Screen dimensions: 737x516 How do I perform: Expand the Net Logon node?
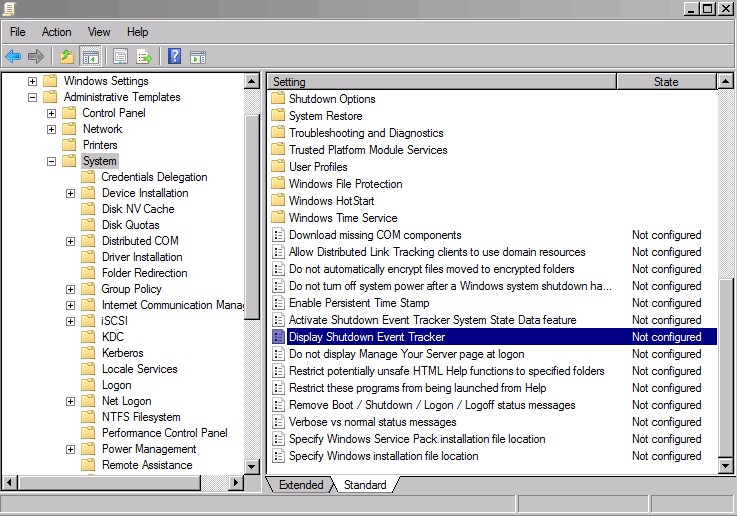(70, 401)
